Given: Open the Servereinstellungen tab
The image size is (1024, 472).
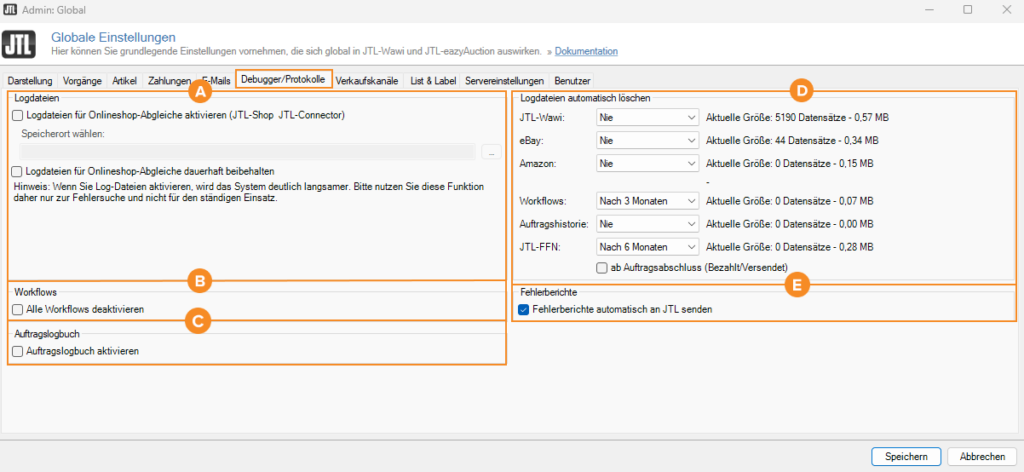Looking at the screenshot, I should coord(505,81).
